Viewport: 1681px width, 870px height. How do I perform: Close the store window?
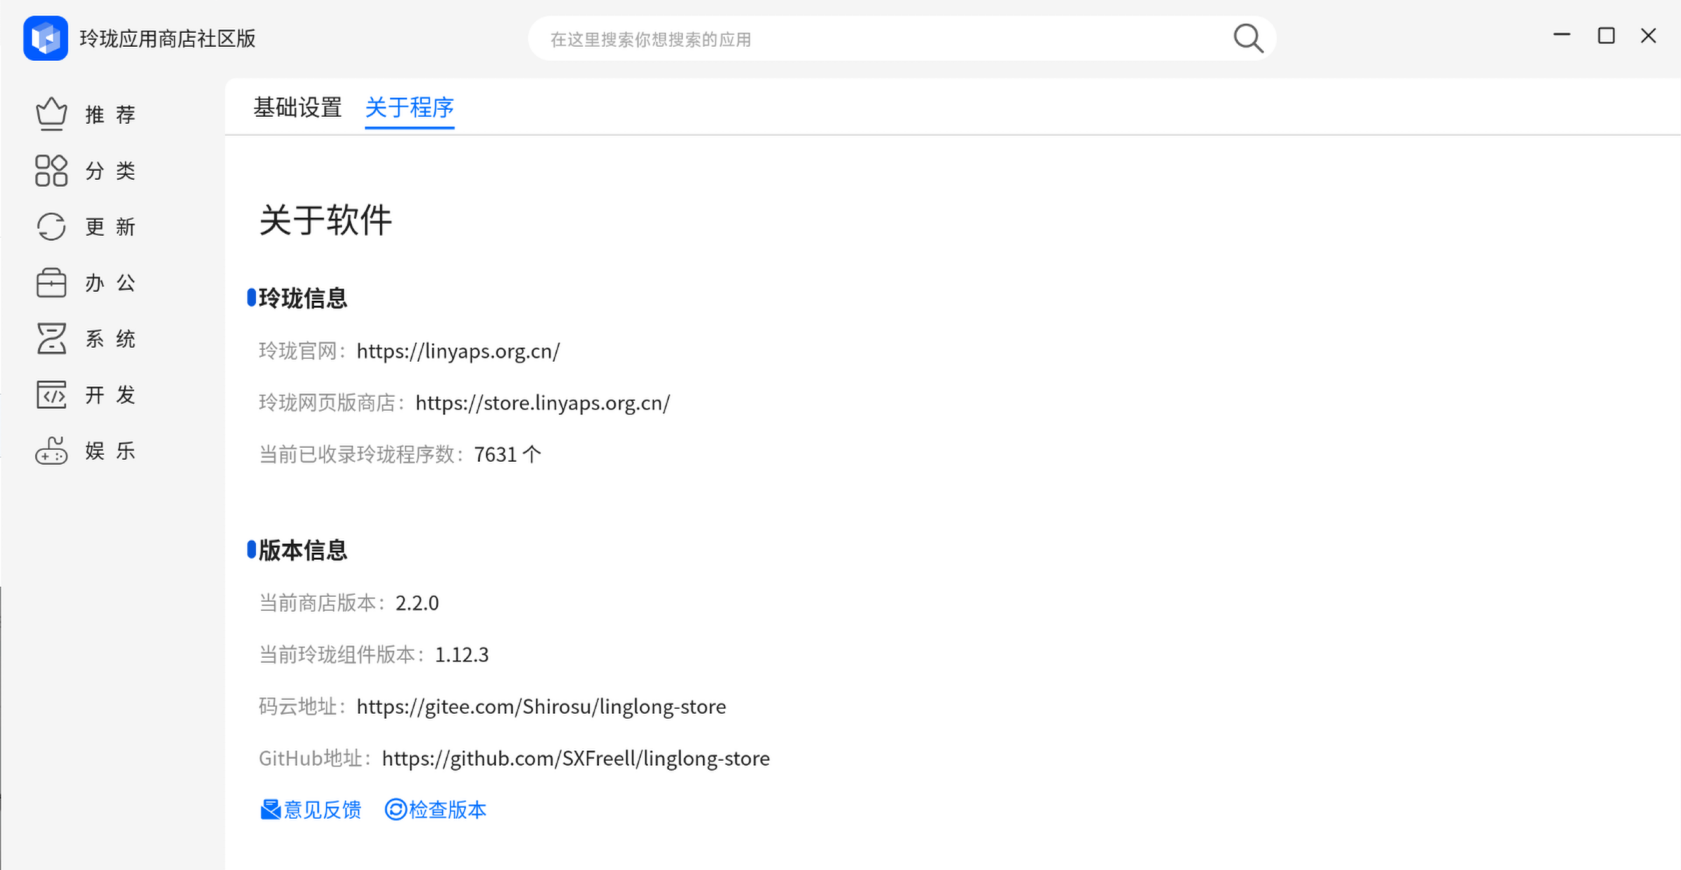pos(1649,35)
